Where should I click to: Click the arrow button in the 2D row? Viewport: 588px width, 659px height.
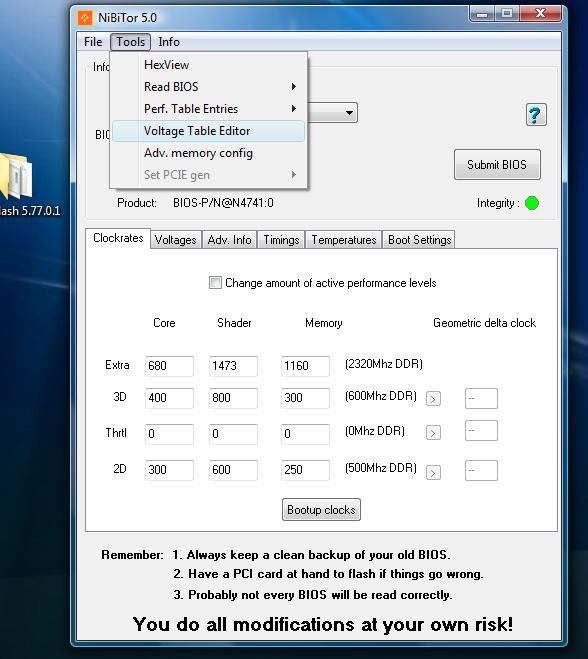pyautogui.click(x=433, y=472)
